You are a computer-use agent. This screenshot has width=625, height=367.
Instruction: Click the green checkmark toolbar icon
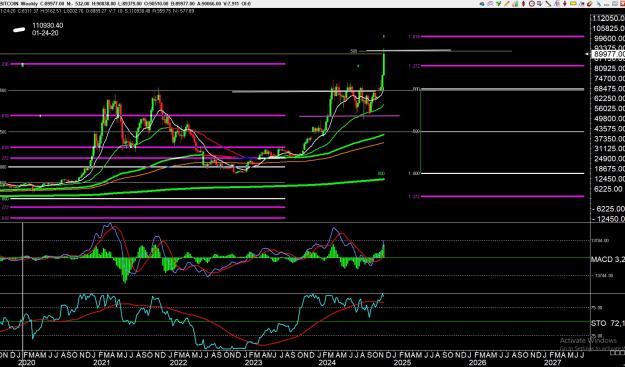pos(499,4)
